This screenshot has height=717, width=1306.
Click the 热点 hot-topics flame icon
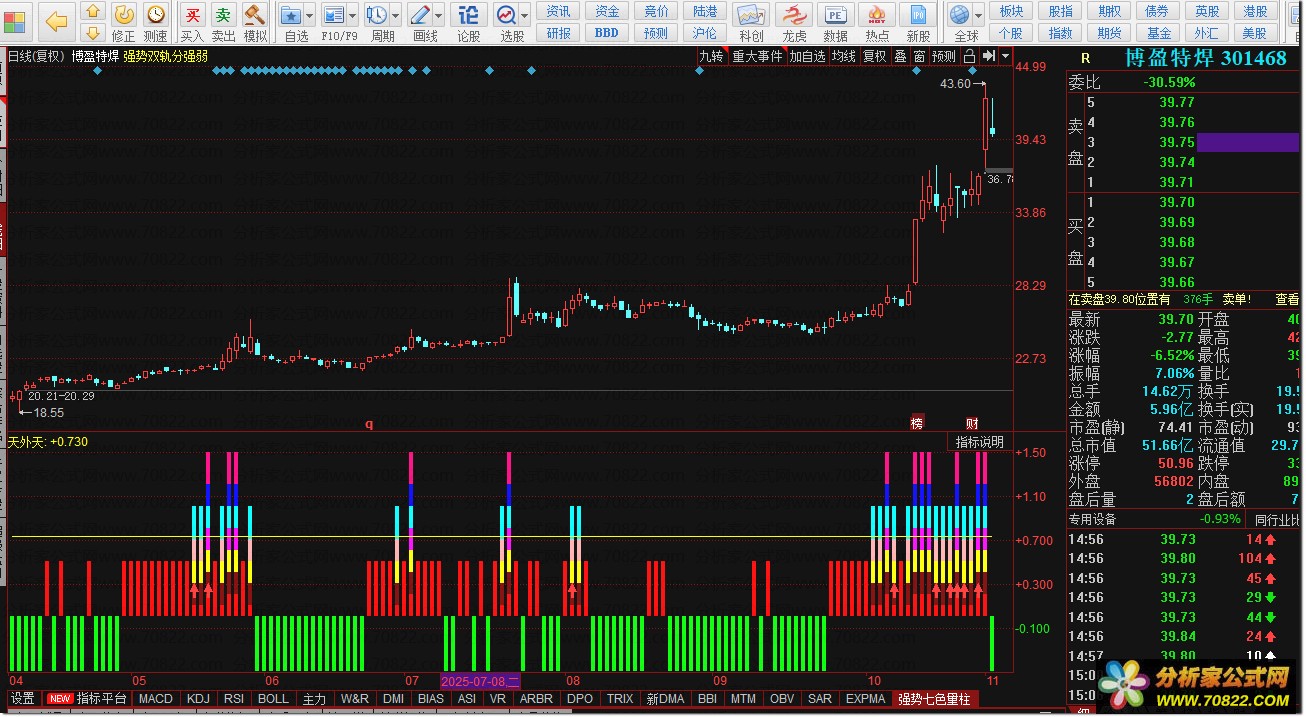click(x=877, y=22)
